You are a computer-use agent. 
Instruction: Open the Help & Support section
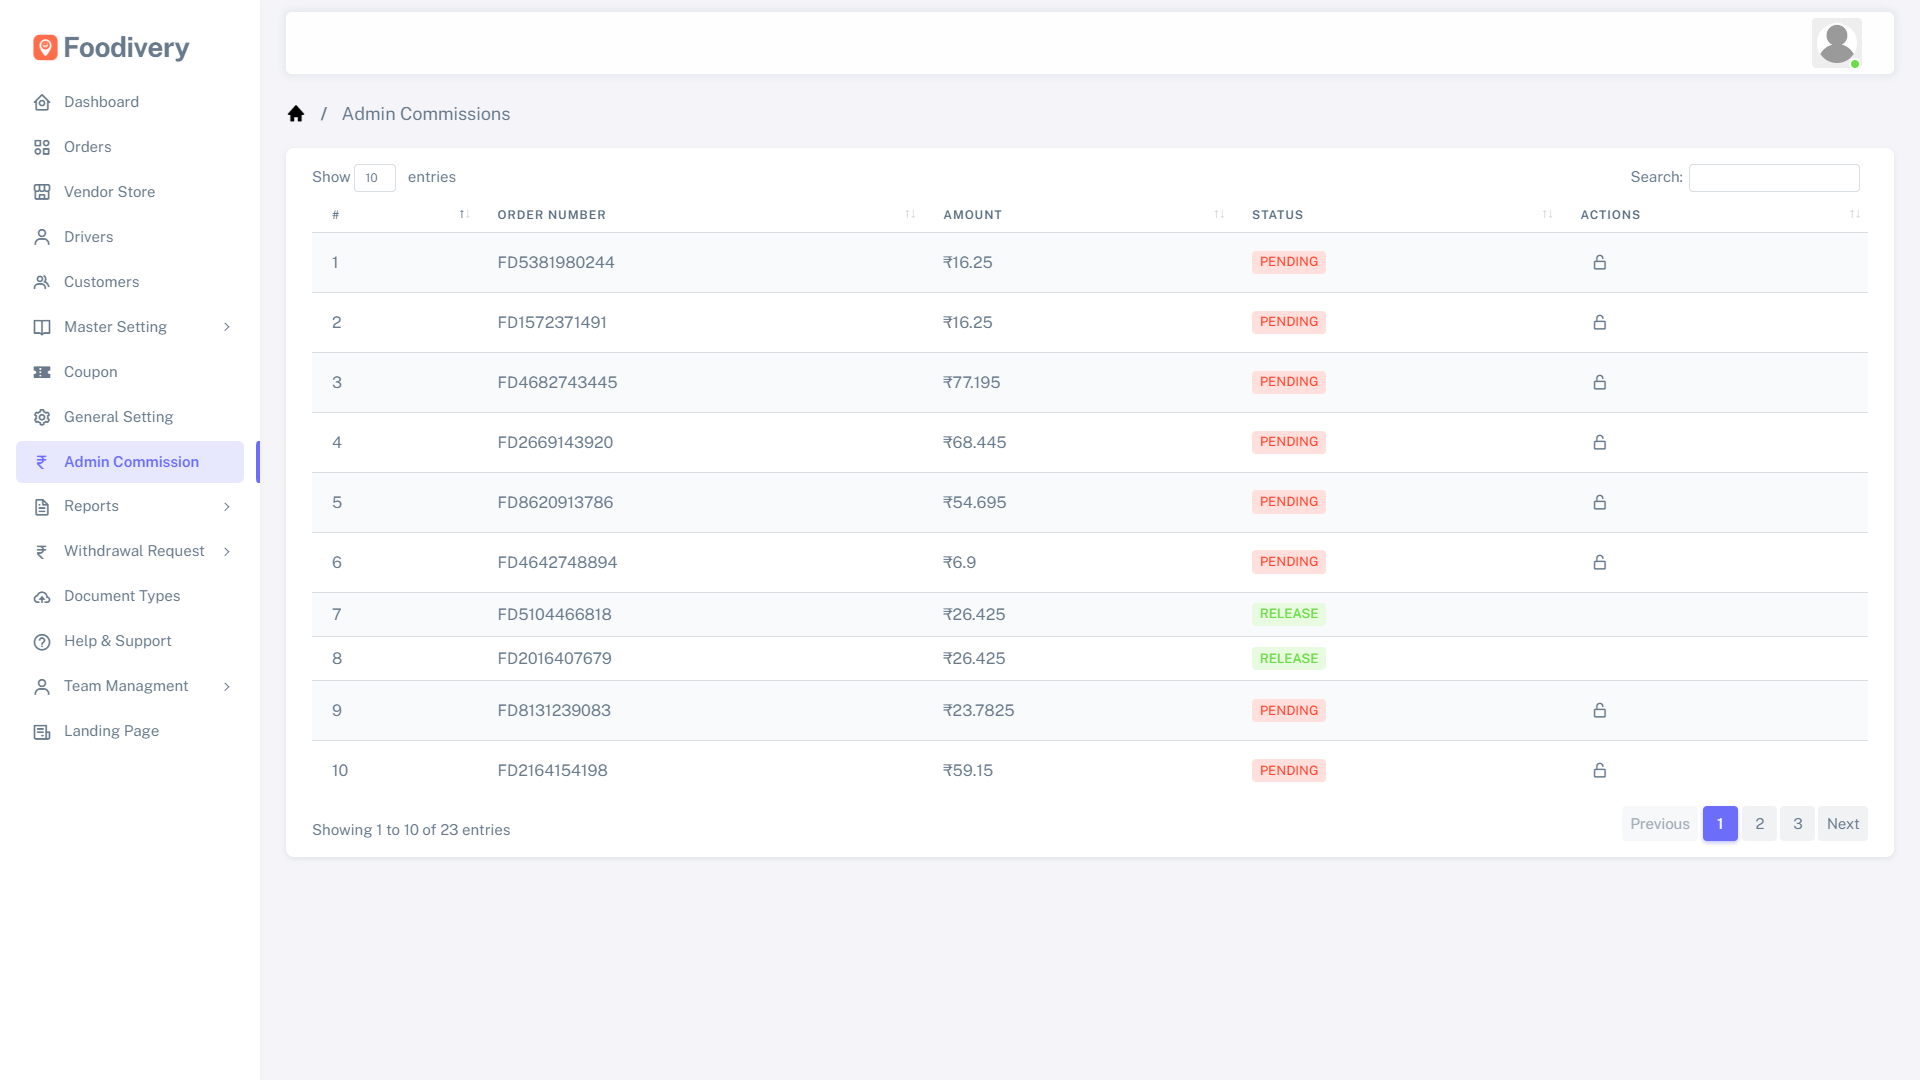117,640
